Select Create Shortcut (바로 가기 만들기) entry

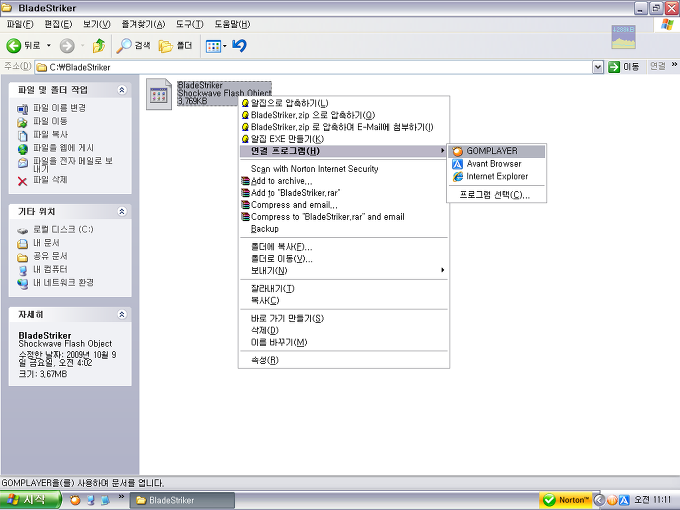point(343,318)
